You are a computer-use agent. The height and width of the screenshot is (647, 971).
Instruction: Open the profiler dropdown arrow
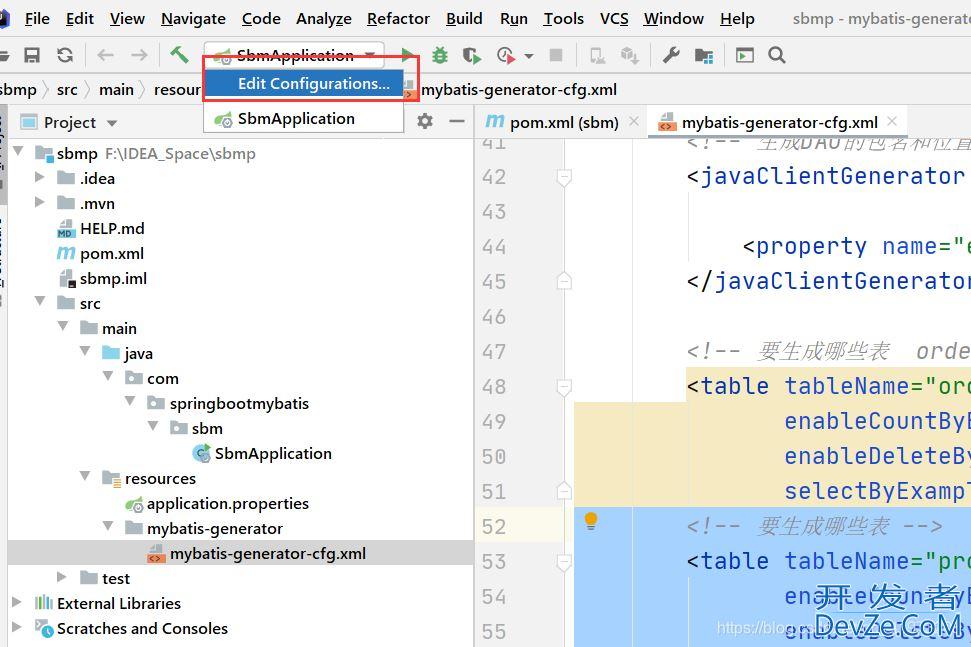tap(529, 56)
